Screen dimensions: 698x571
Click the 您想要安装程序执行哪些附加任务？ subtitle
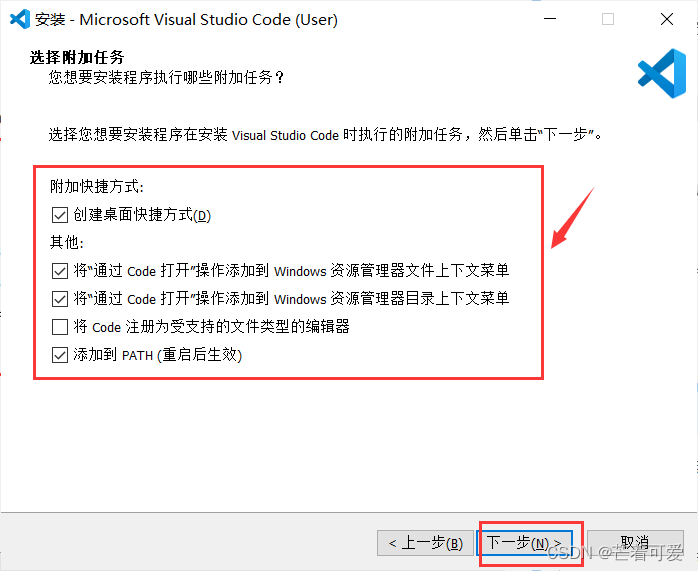[166, 78]
